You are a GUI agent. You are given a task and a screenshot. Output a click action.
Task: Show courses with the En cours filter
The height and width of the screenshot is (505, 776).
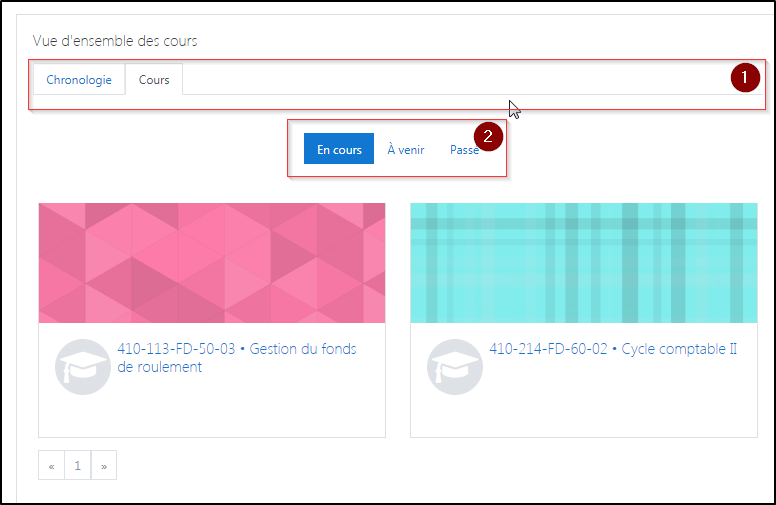[339, 150]
